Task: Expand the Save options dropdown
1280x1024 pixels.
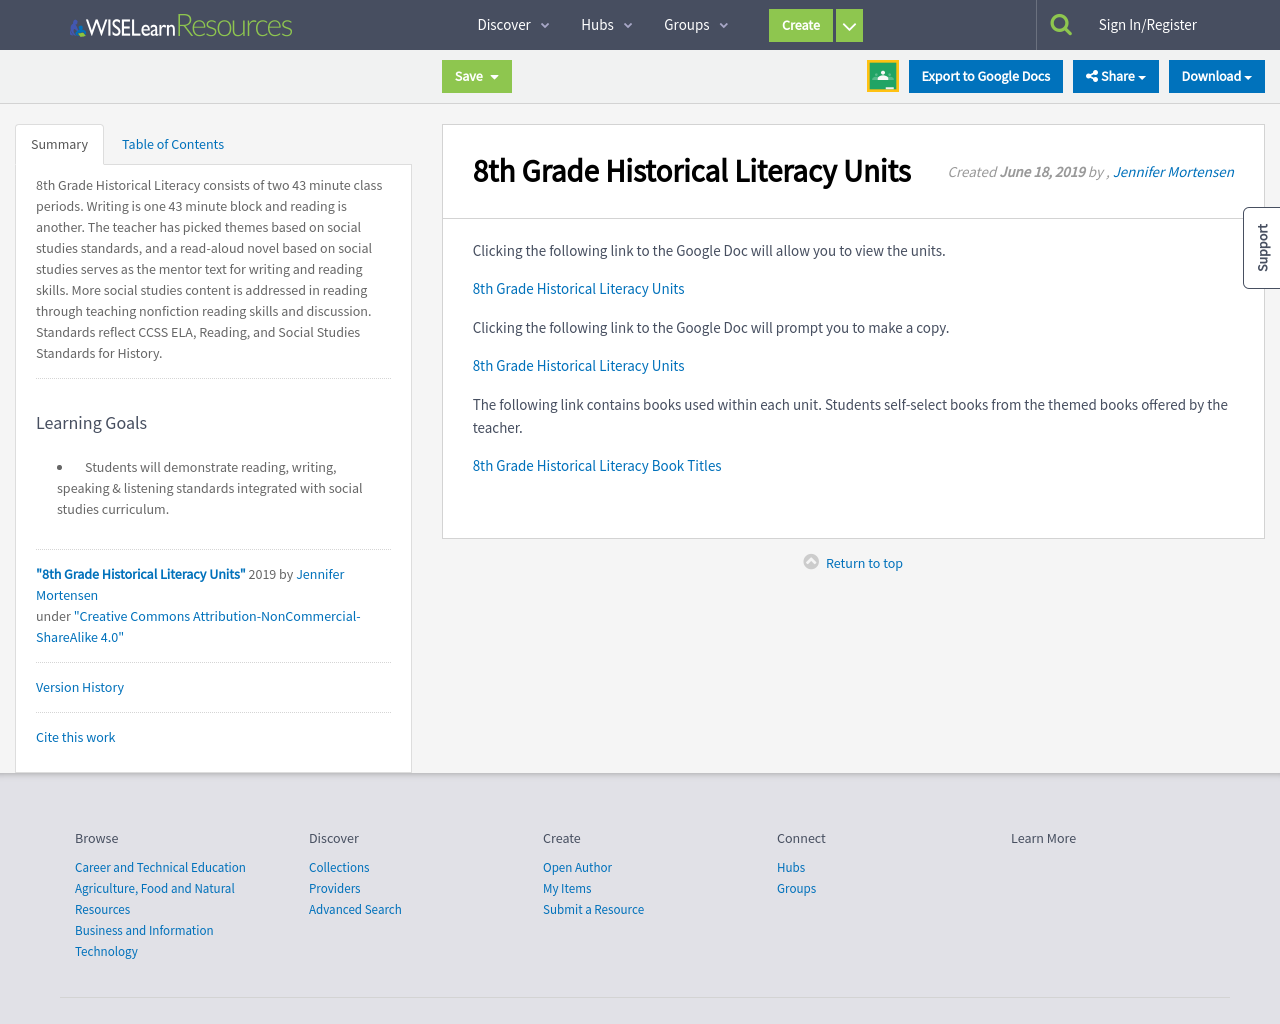Action: pos(495,75)
